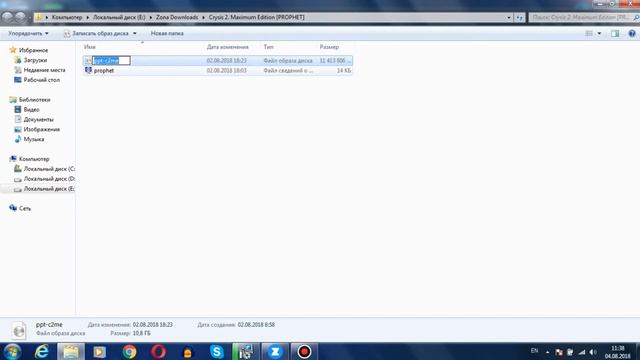Click the EN language indicator

tap(534, 351)
